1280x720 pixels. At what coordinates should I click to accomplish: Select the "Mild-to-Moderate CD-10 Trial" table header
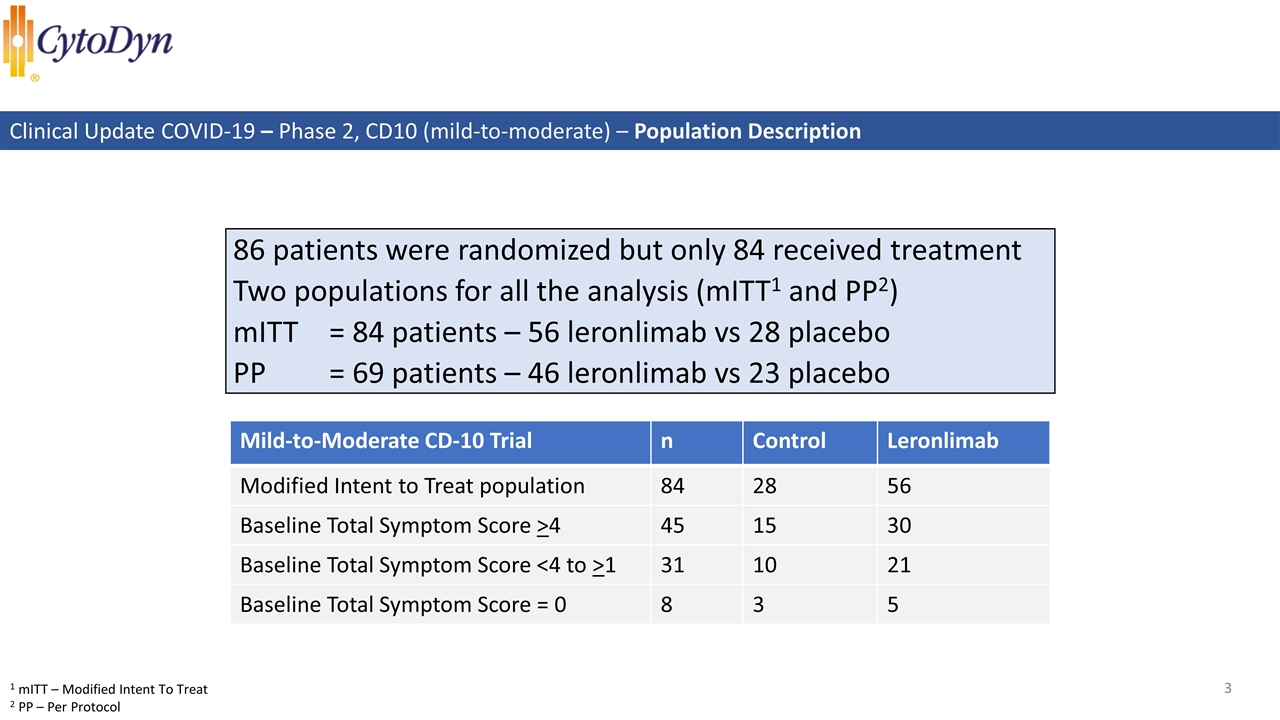tap(386, 441)
